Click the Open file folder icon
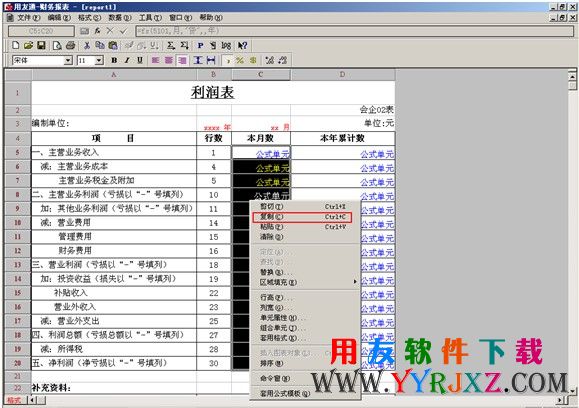Screen dimensions: 579x408 [28, 45]
